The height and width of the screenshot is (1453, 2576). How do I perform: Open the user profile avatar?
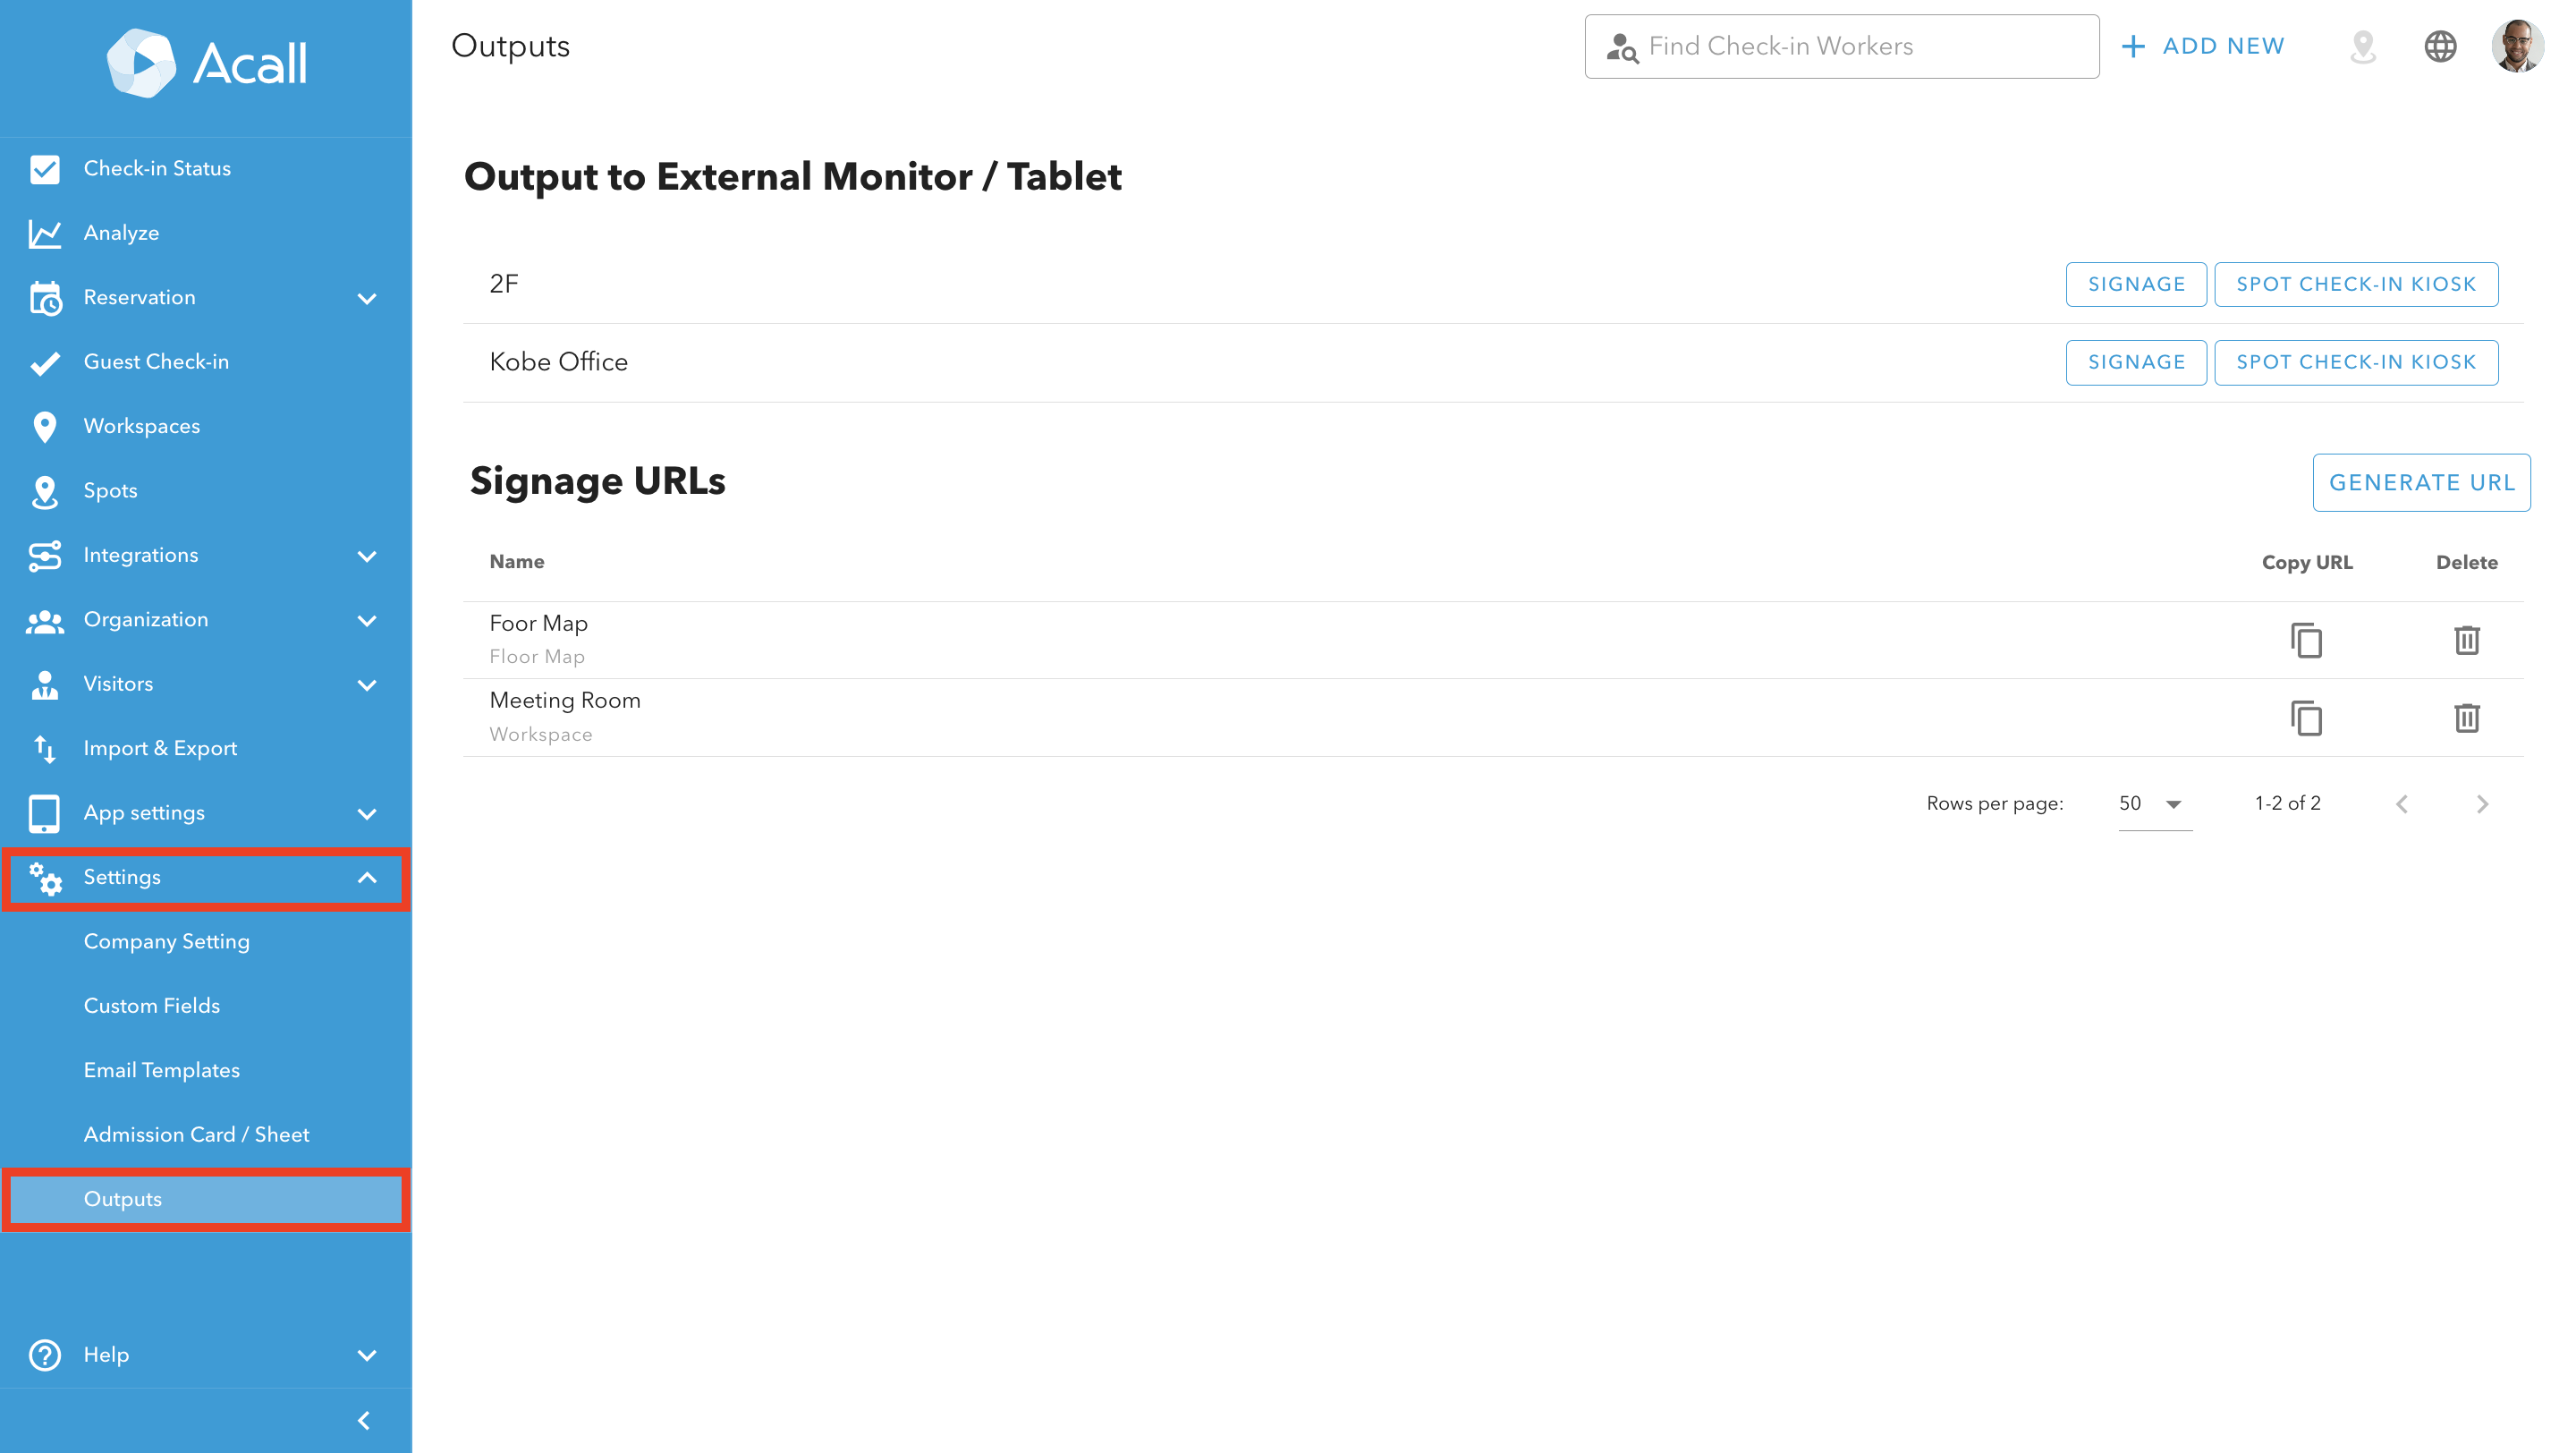(x=2516, y=46)
